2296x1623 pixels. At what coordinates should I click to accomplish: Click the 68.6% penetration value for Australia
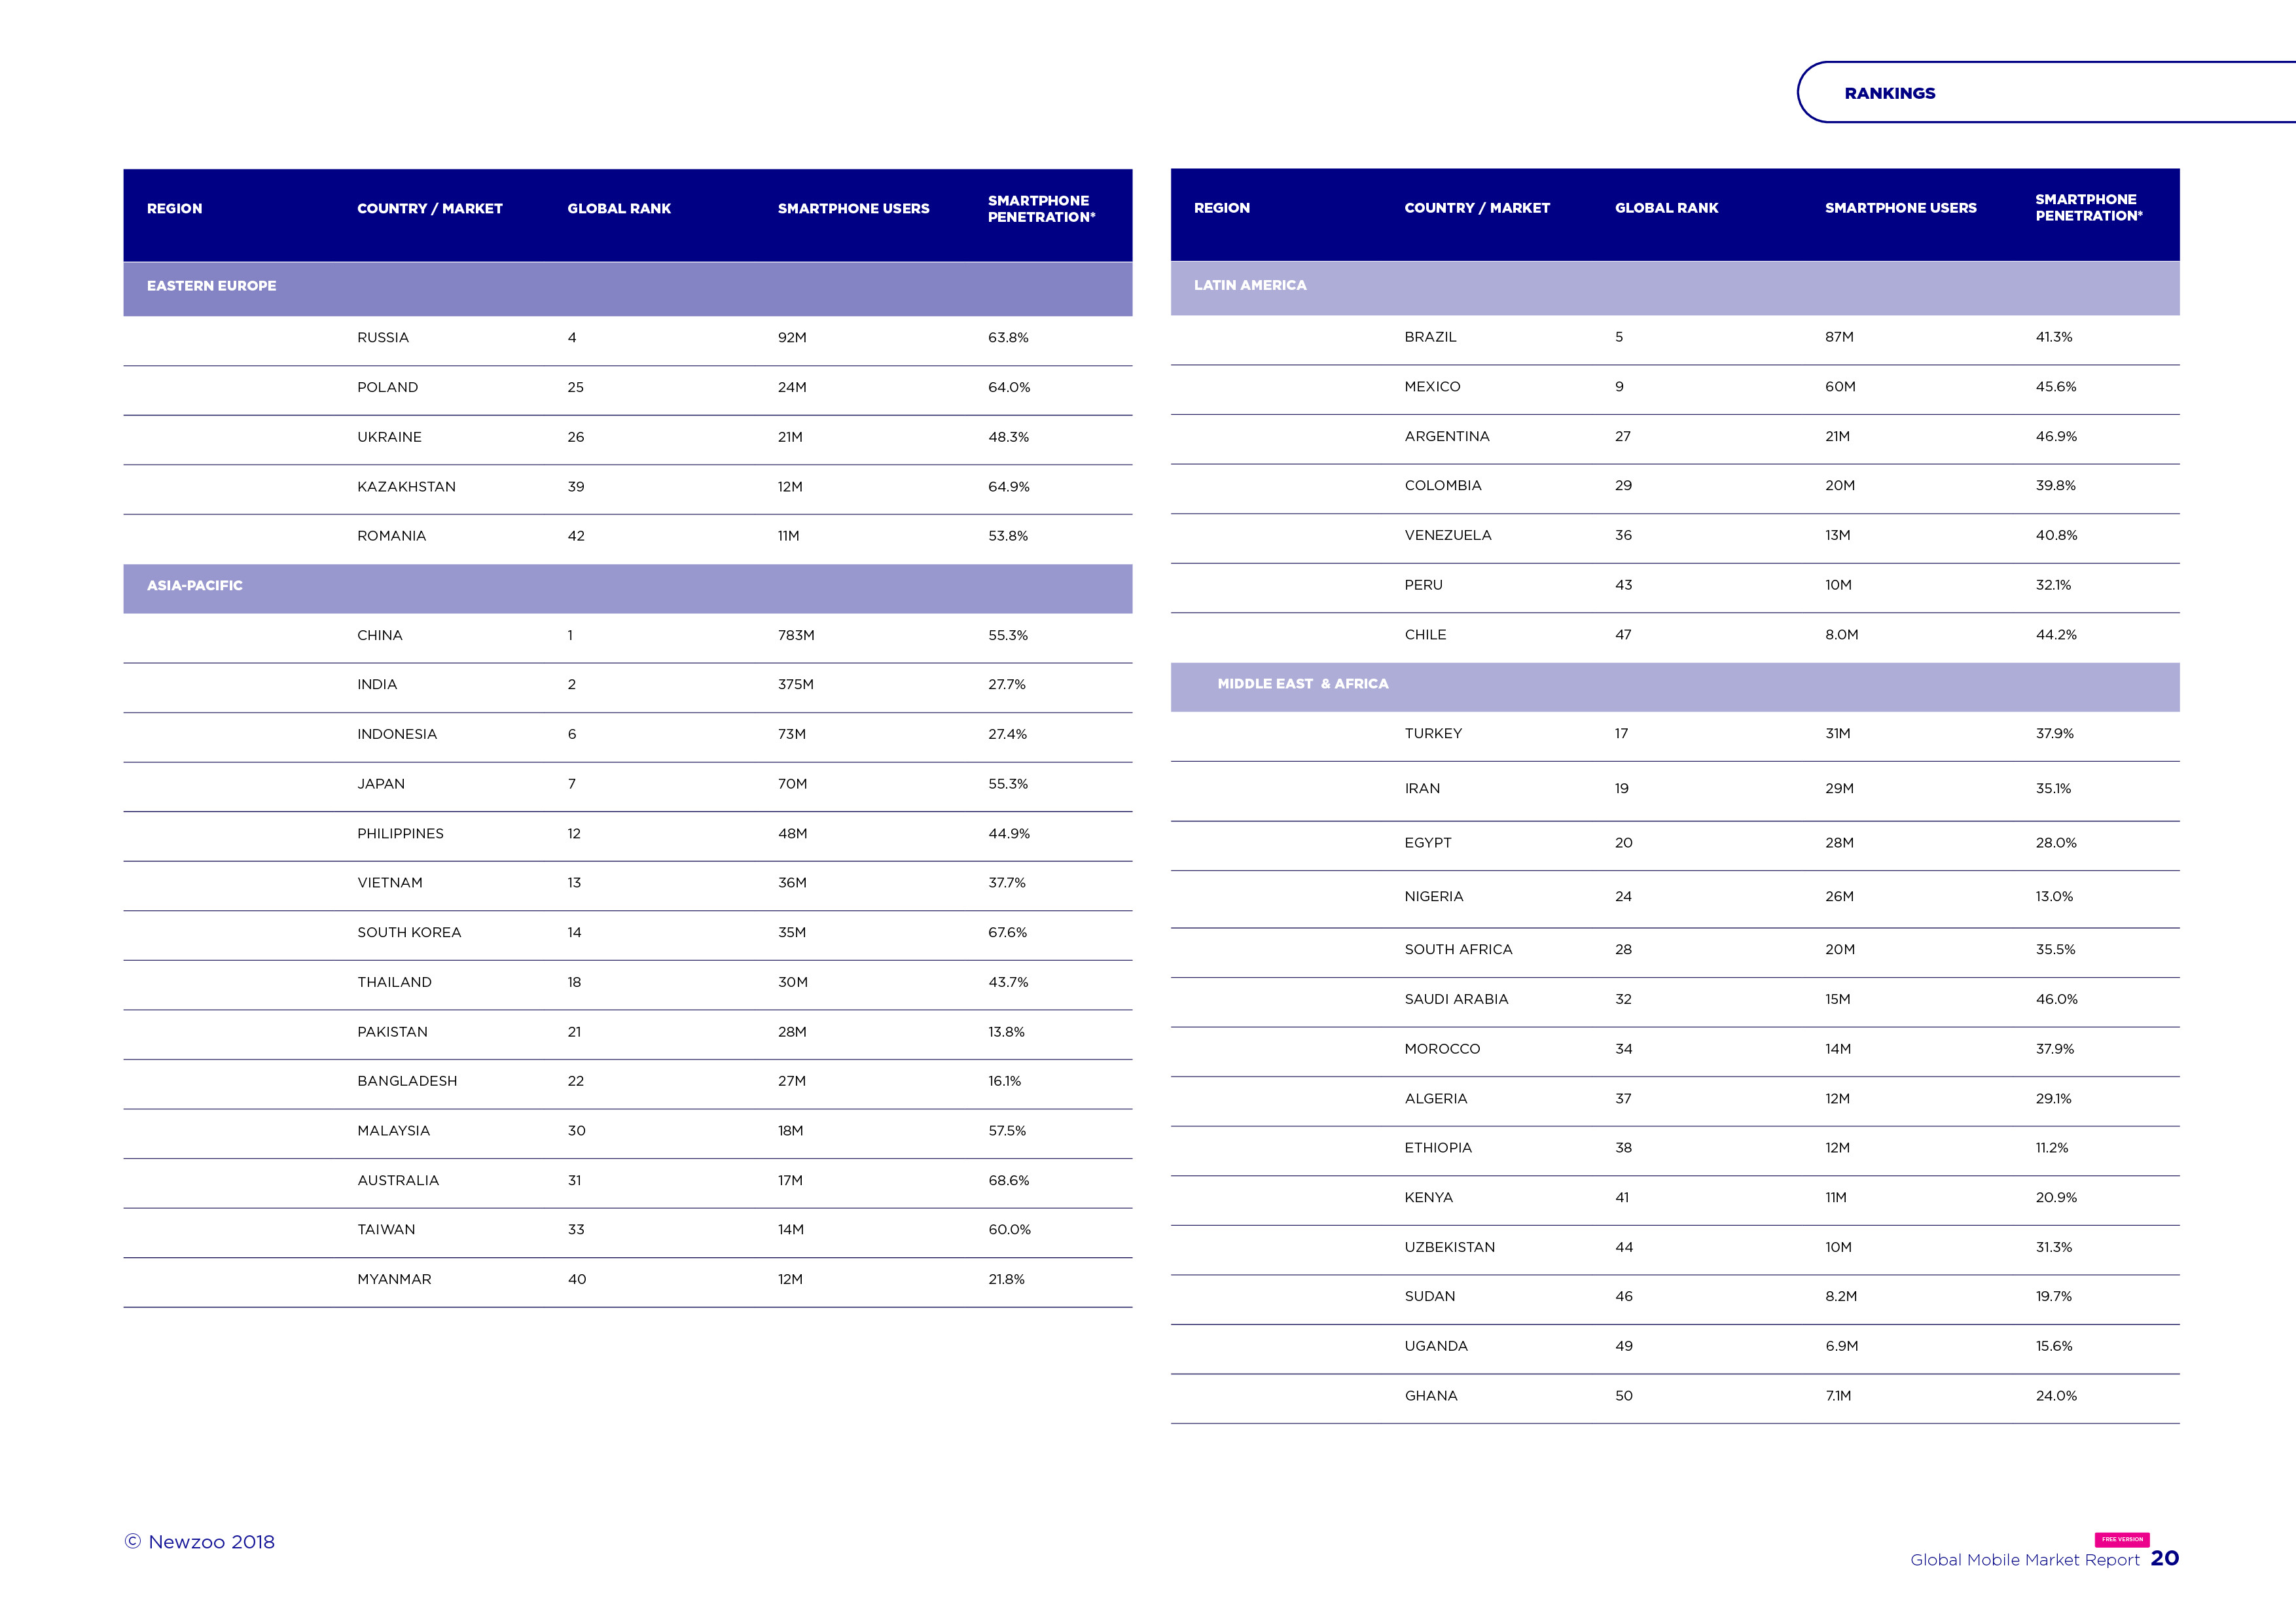click(x=1008, y=1181)
